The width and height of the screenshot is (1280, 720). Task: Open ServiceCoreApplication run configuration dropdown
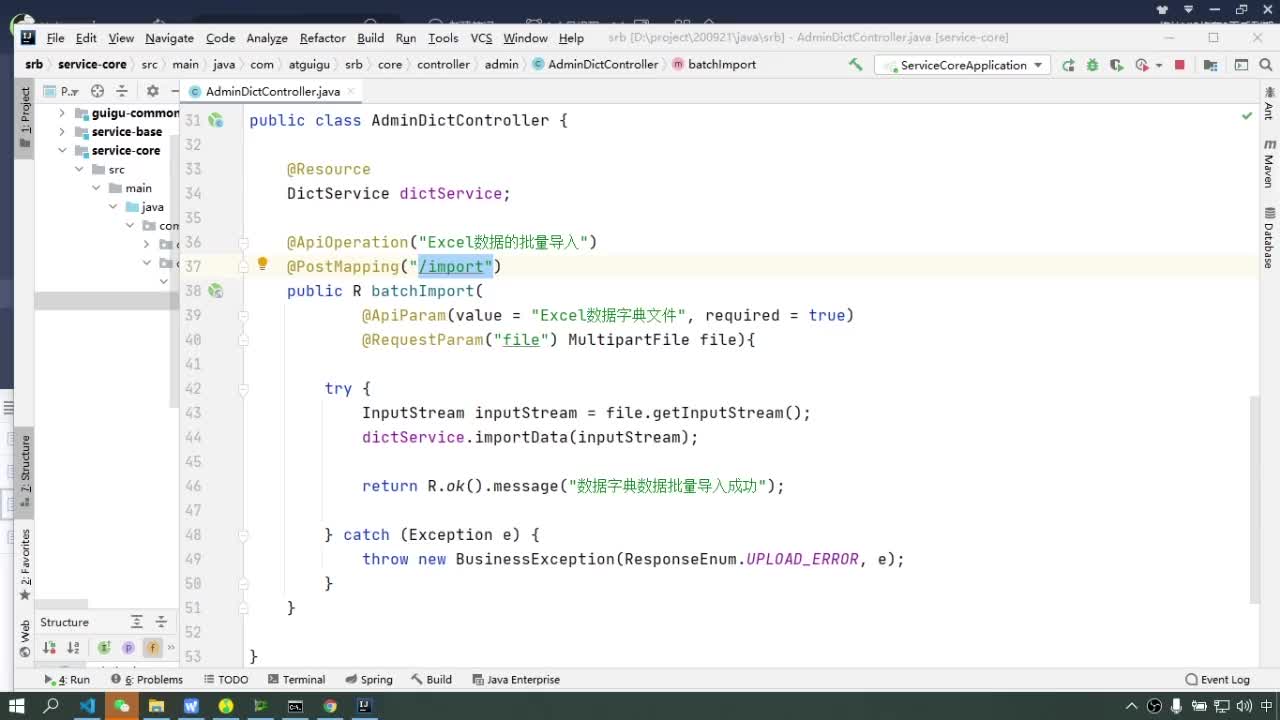point(962,65)
